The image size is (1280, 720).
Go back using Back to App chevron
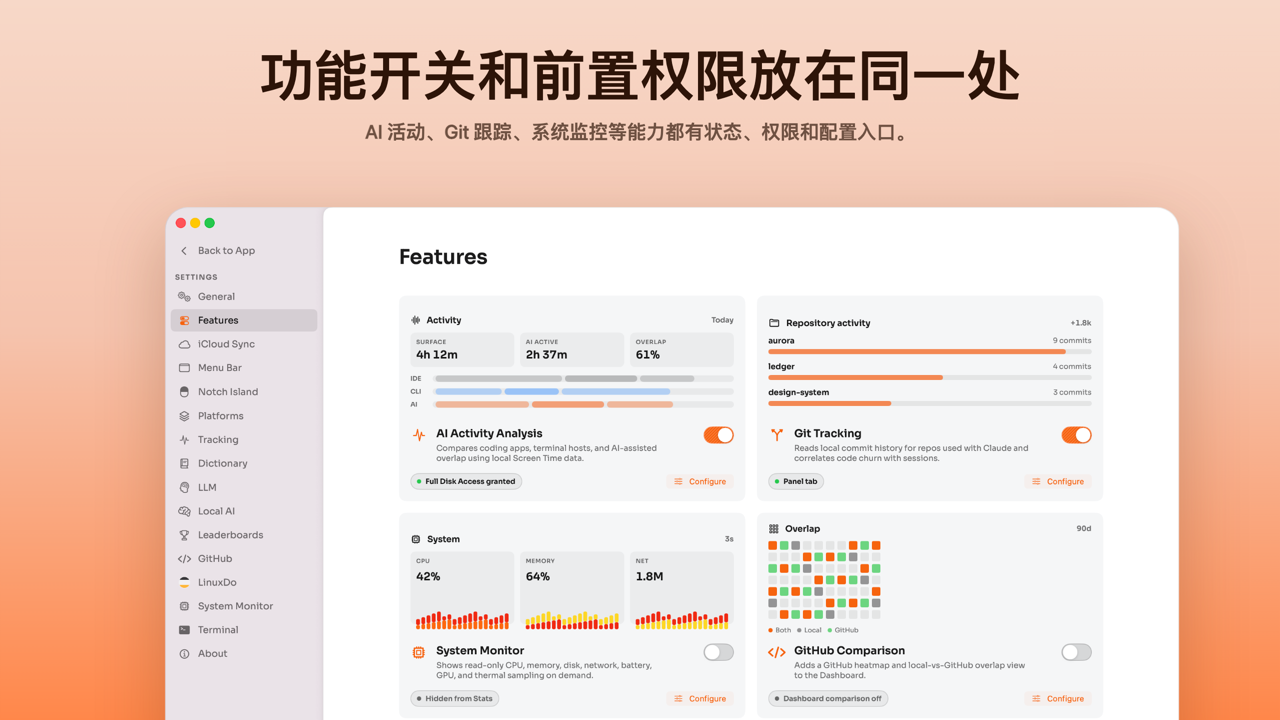tap(184, 251)
